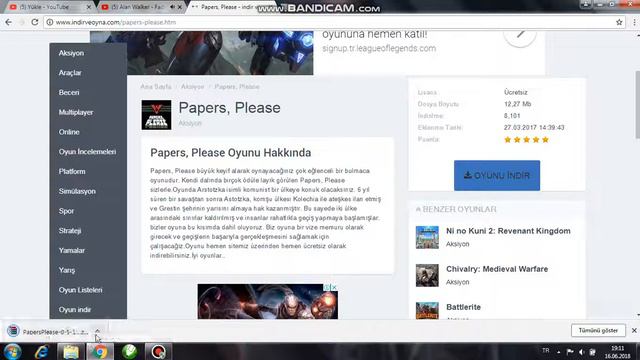
Task: Open Spor category in sidebar
Action: coord(66,211)
